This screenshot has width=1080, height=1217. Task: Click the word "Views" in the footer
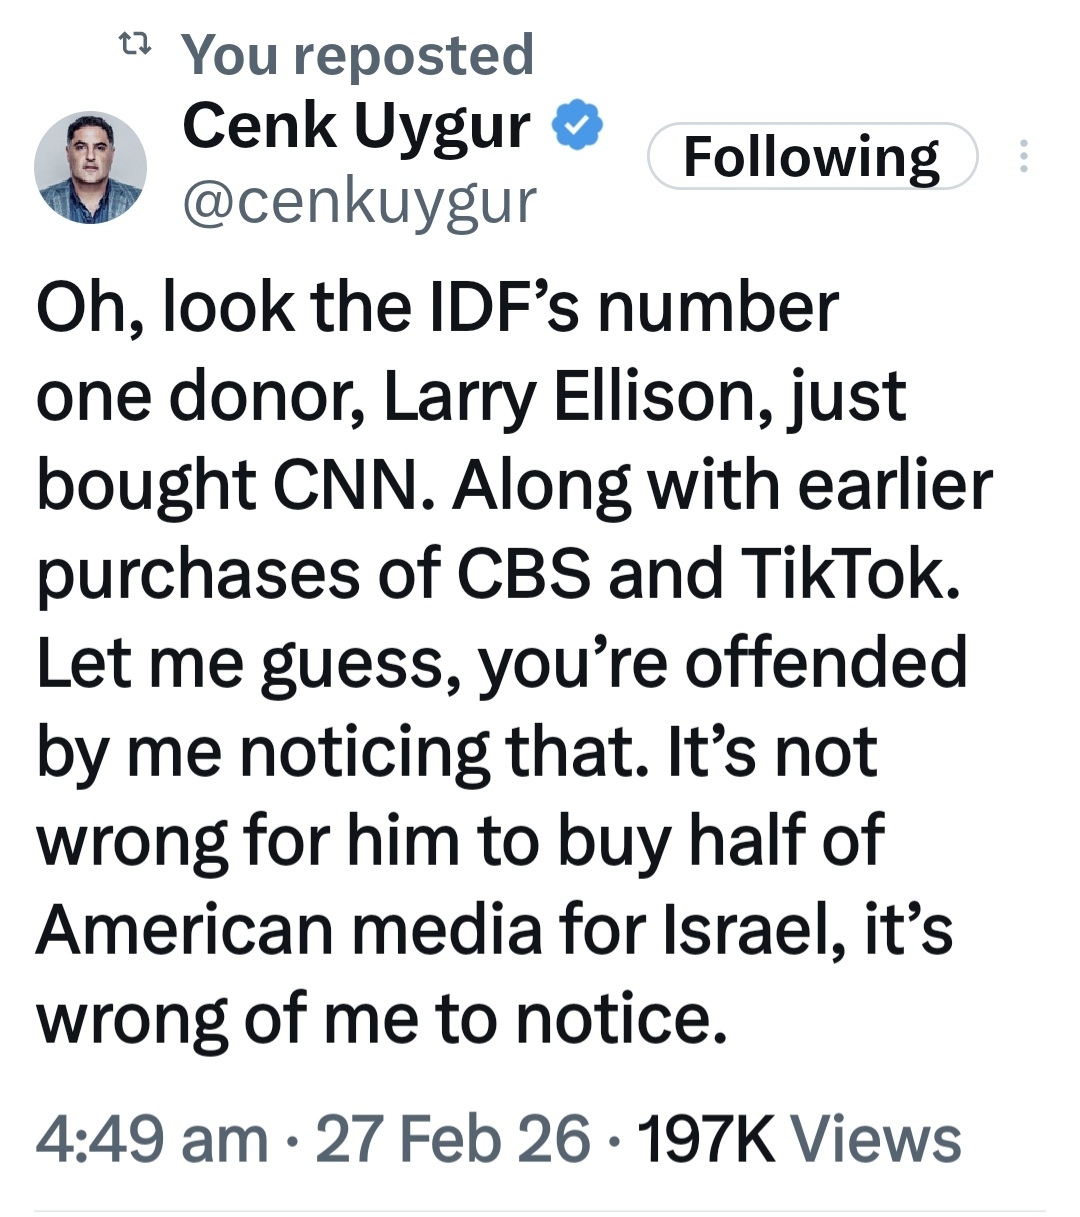click(875, 1138)
